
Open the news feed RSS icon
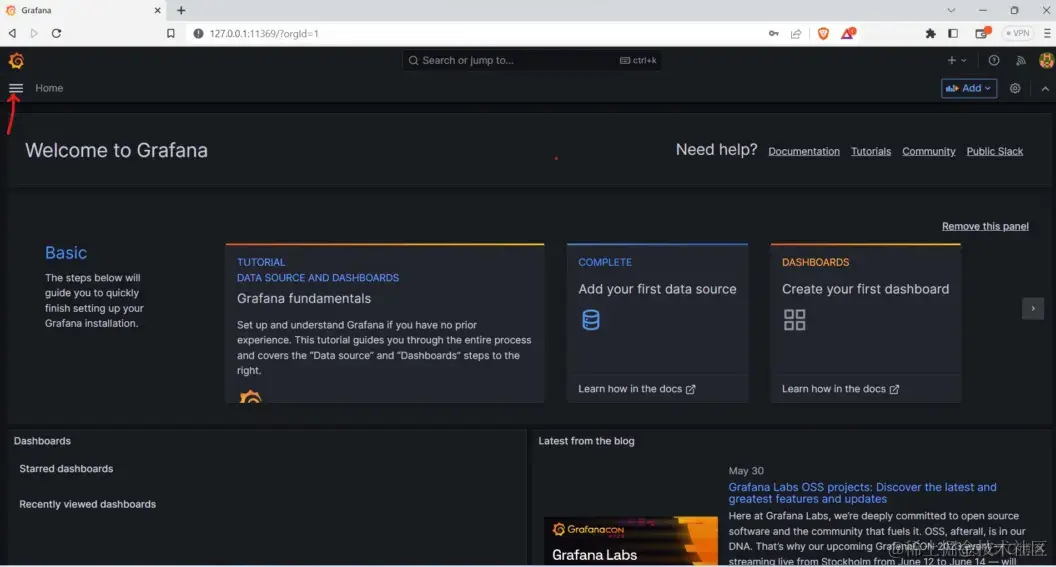pyautogui.click(x=1021, y=61)
